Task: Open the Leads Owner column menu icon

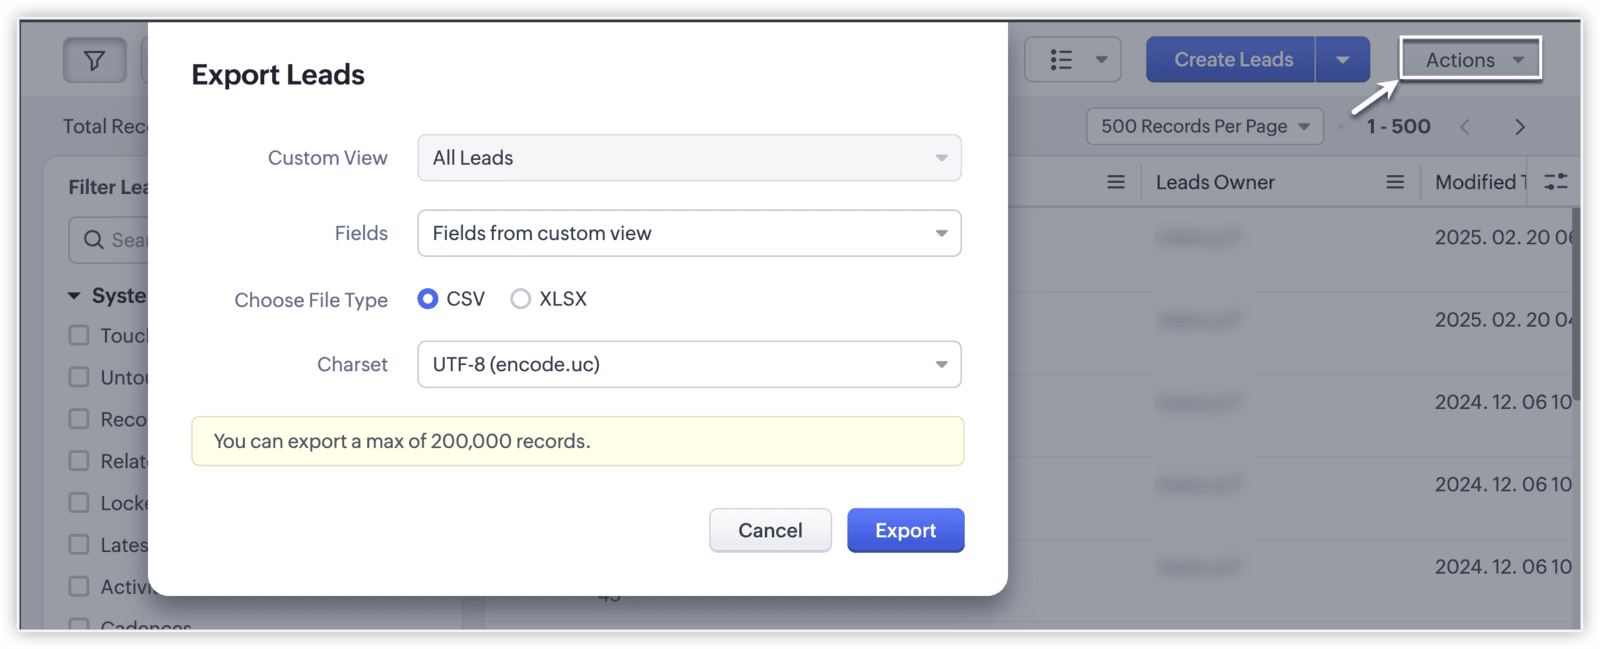Action: 1394,182
